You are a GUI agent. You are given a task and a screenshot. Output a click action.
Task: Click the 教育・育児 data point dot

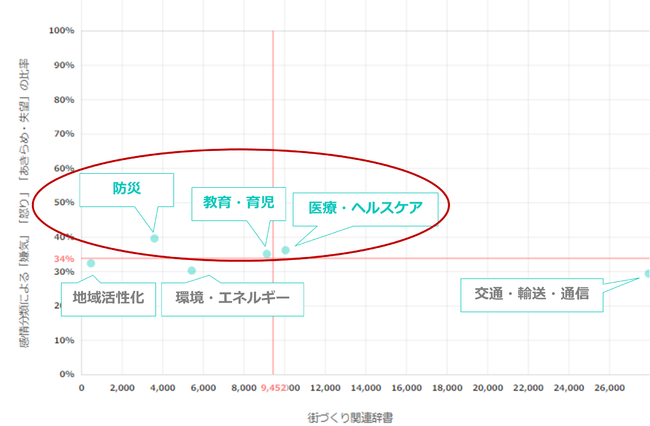coord(266,254)
